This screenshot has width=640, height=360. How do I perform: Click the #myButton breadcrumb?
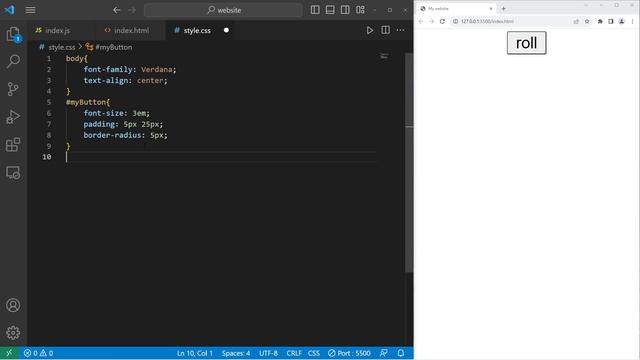pos(113,47)
